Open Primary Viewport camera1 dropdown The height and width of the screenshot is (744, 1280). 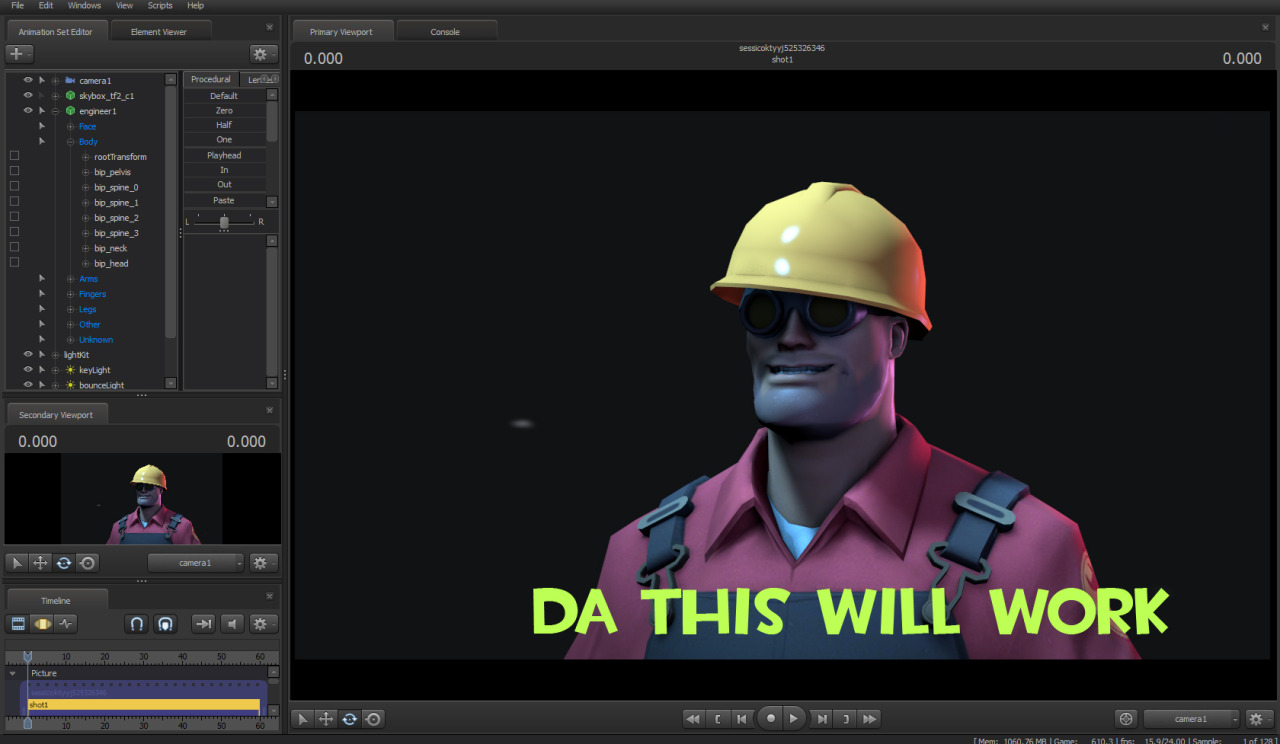coord(1191,718)
